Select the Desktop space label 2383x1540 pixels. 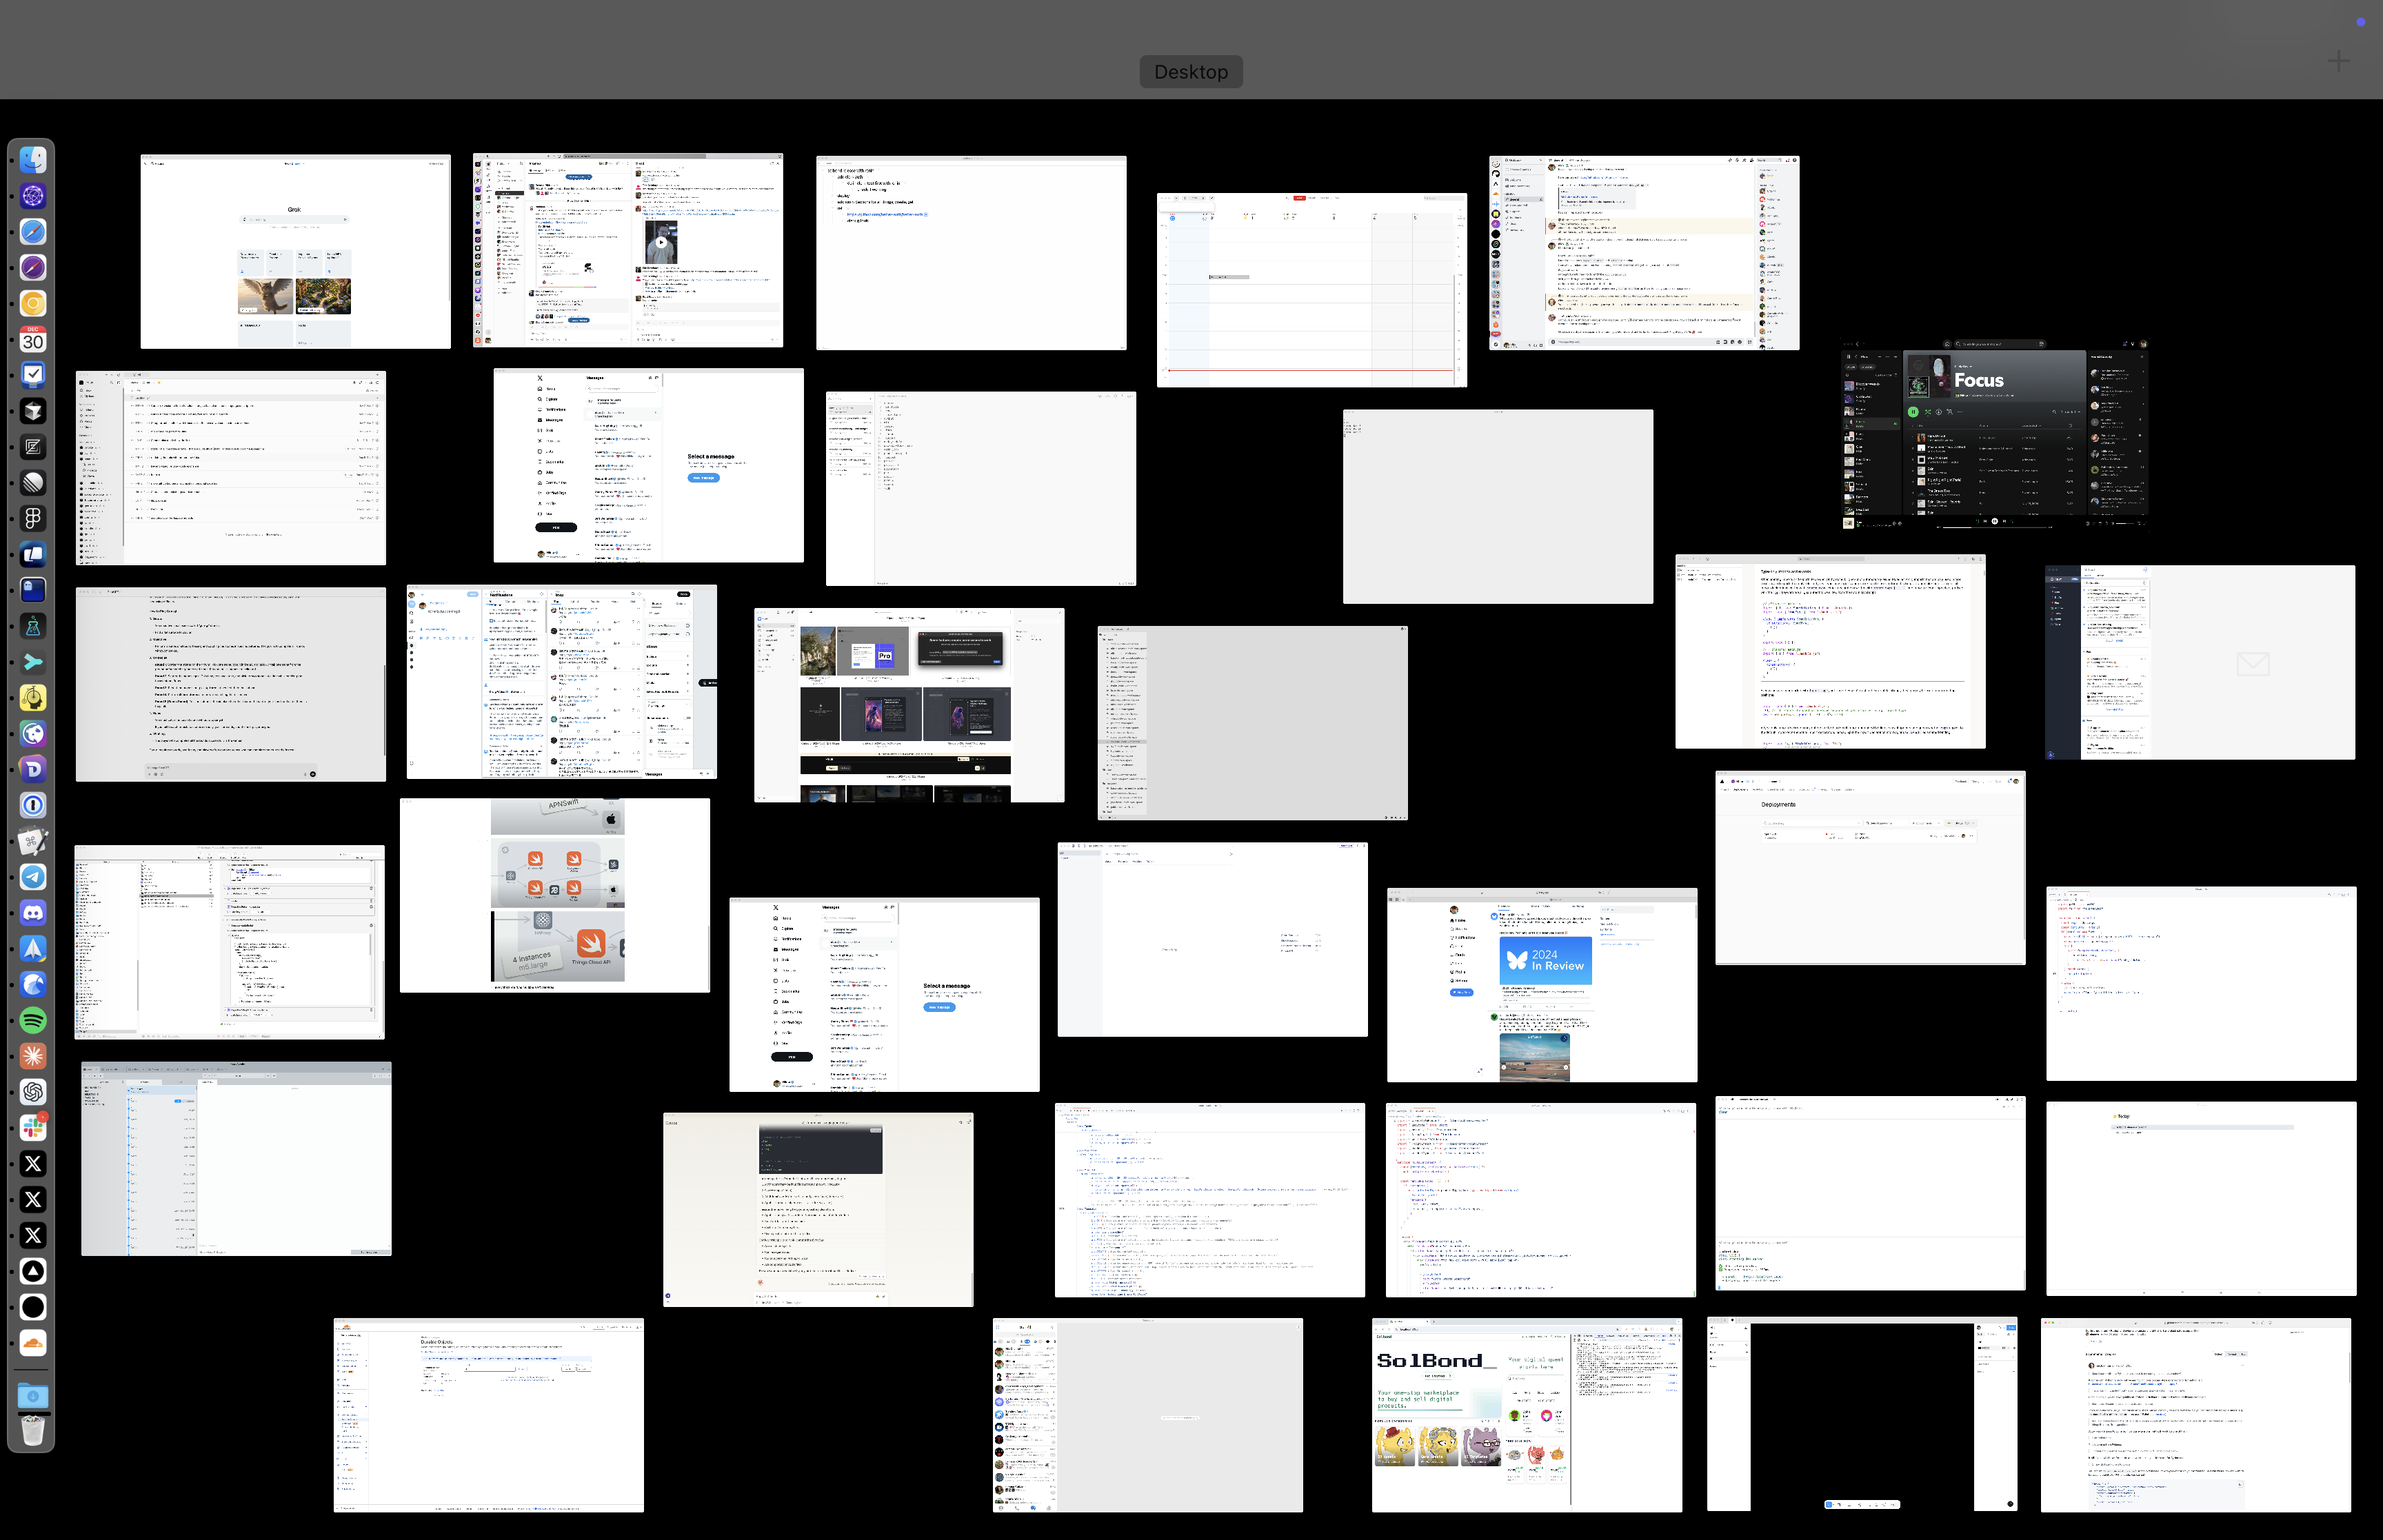coord(1190,72)
